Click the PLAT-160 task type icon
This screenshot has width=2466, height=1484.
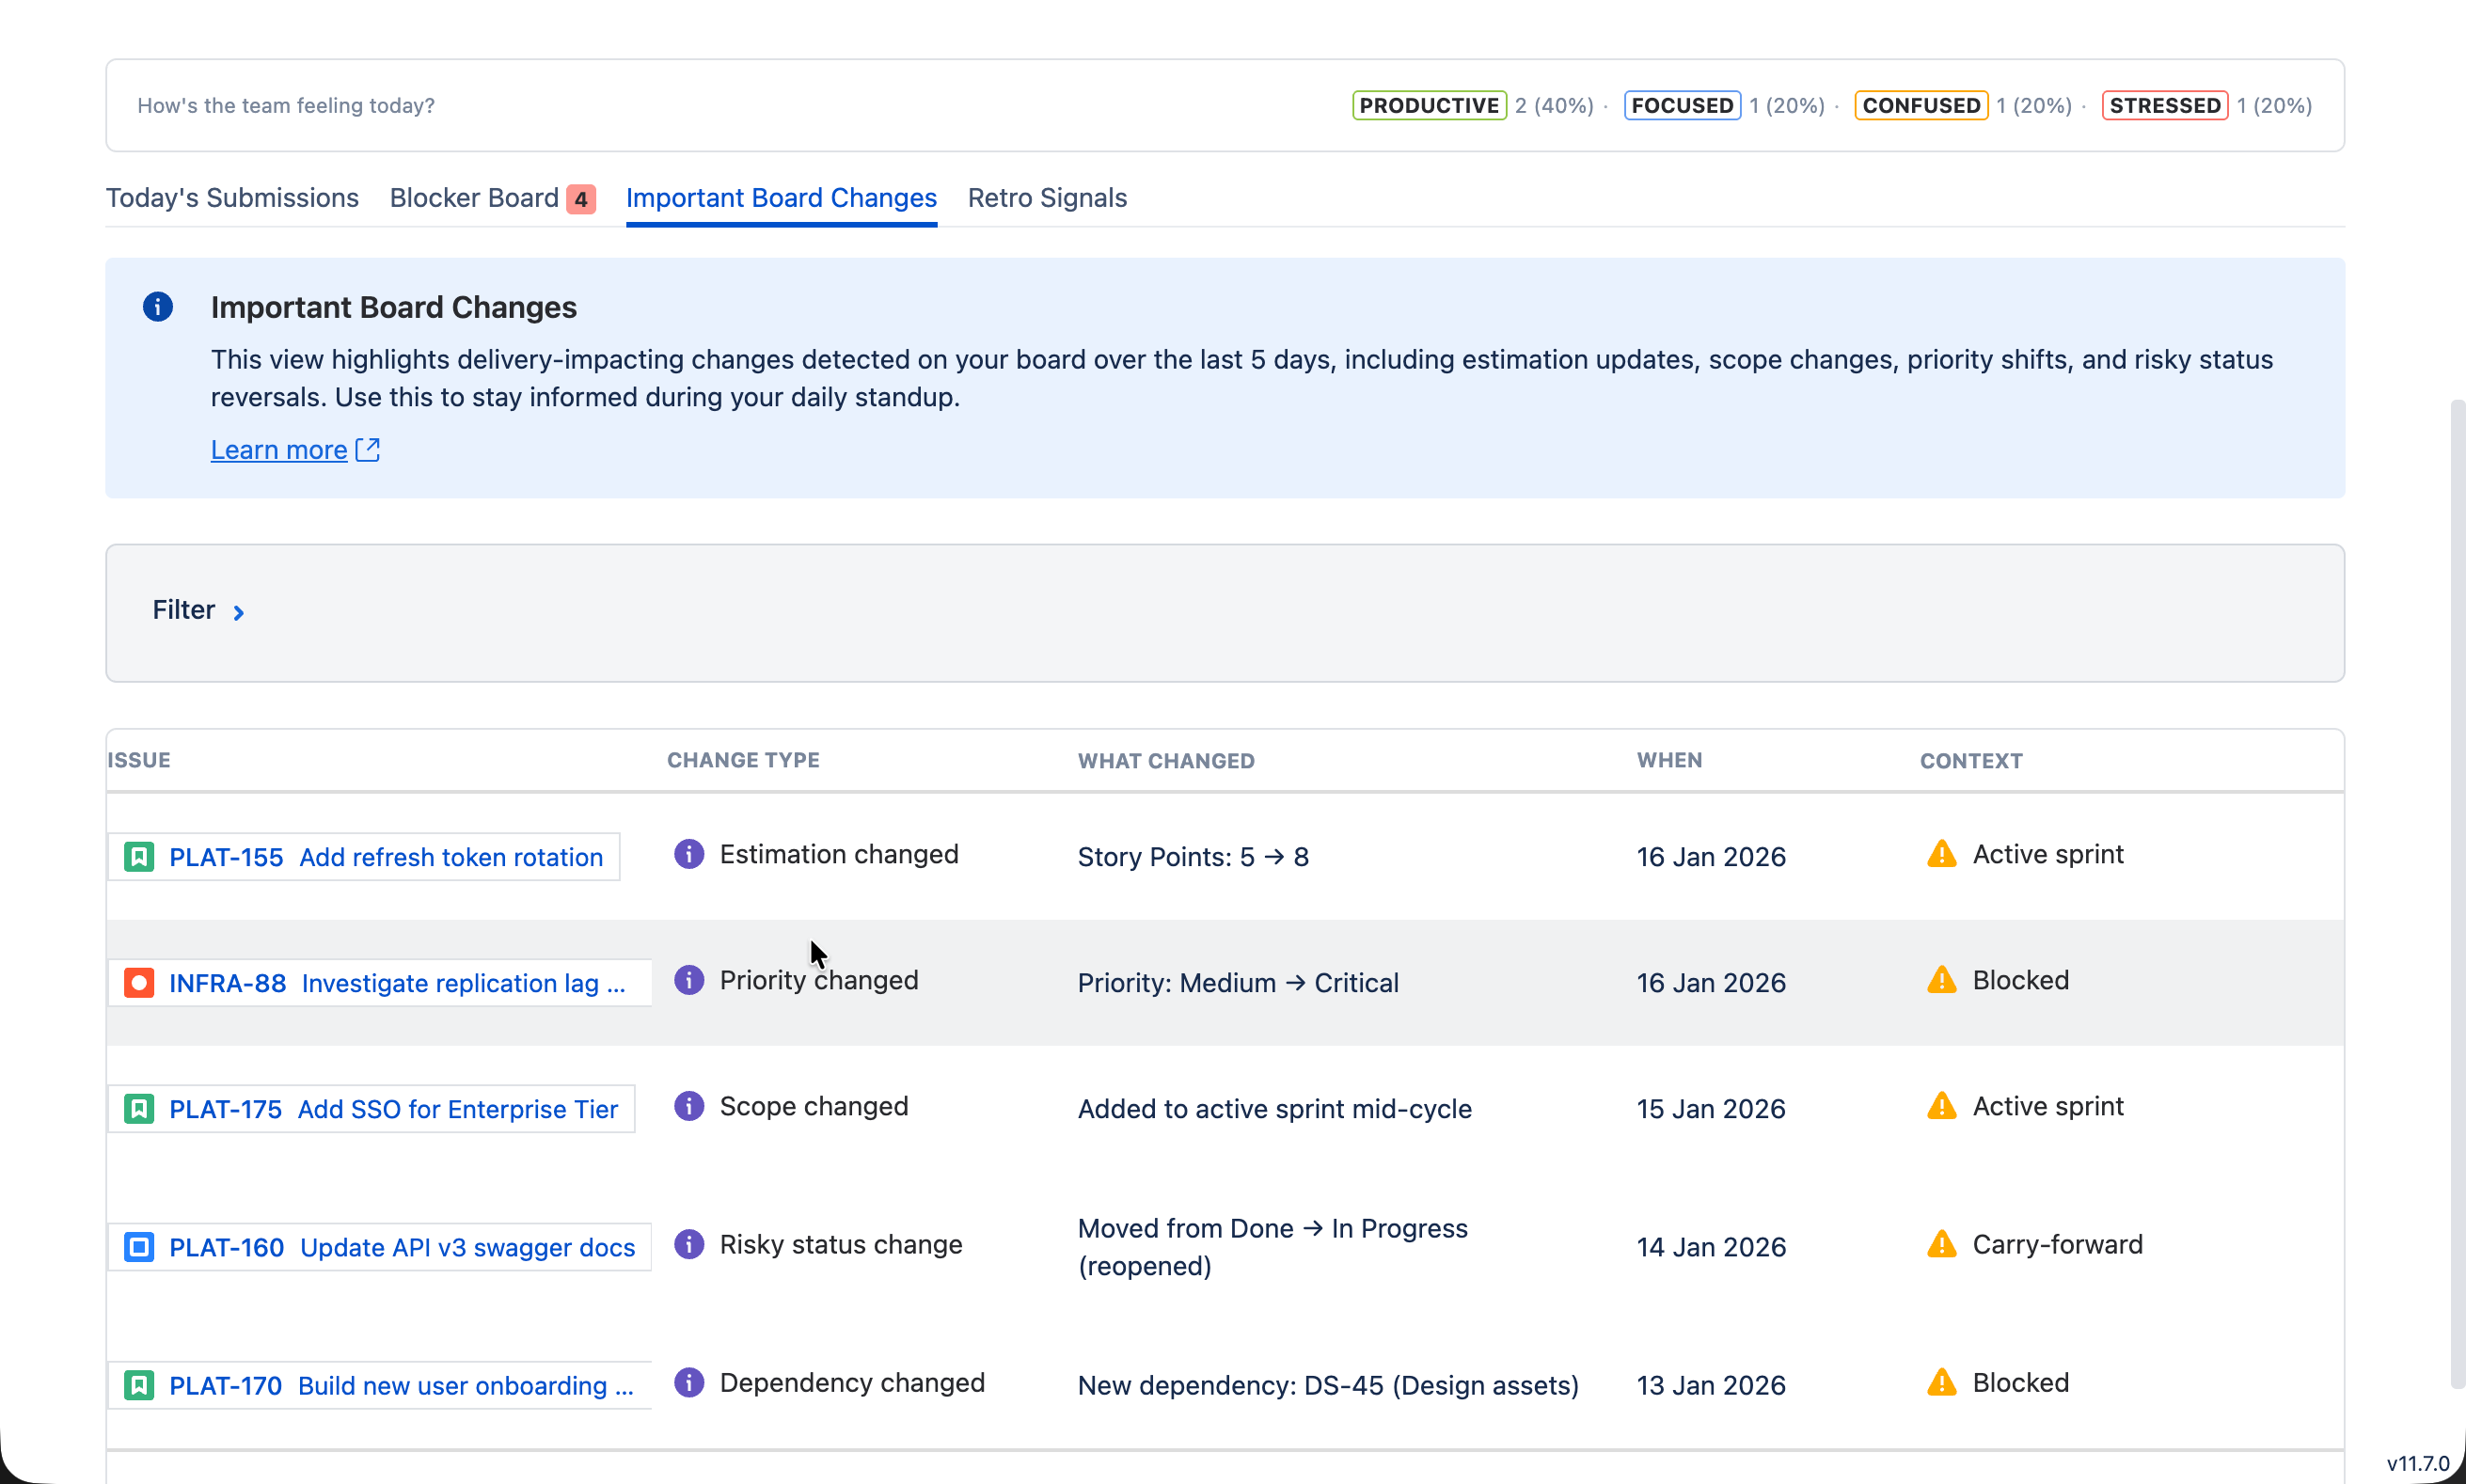[139, 1247]
